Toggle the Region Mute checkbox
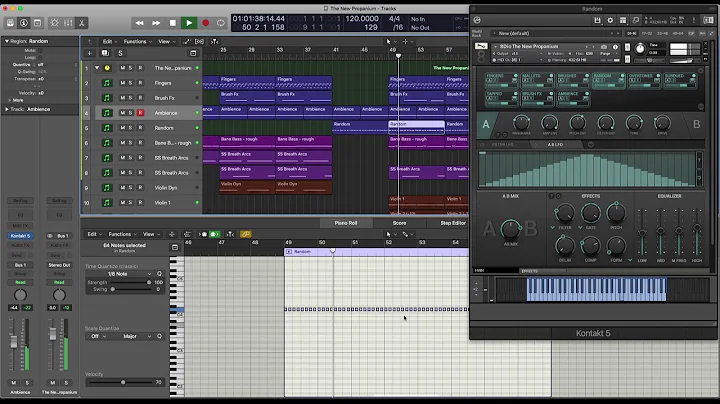This screenshot has height=404, width=720. pos(39,50)
